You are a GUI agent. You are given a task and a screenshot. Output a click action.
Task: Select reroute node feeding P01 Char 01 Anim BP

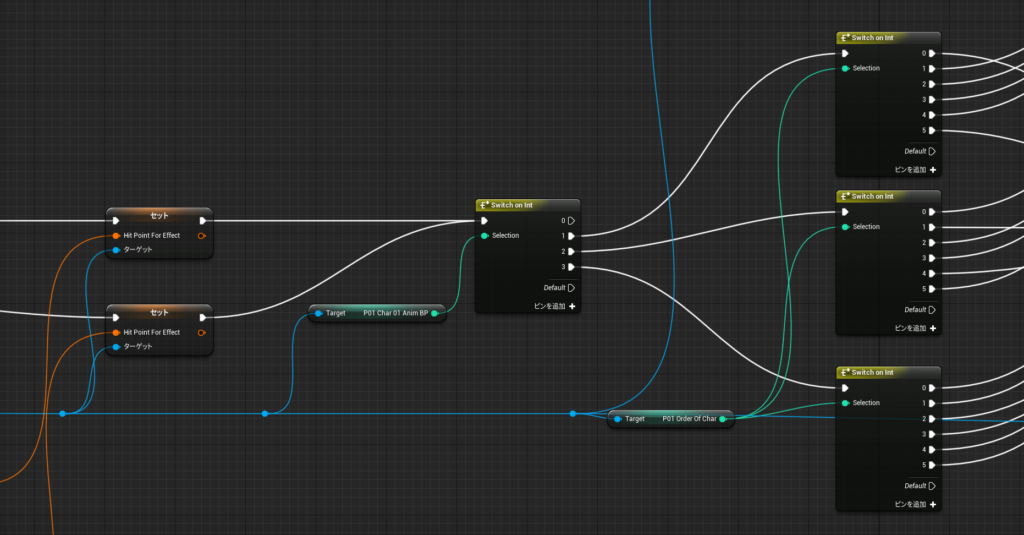tap(264, 413)
